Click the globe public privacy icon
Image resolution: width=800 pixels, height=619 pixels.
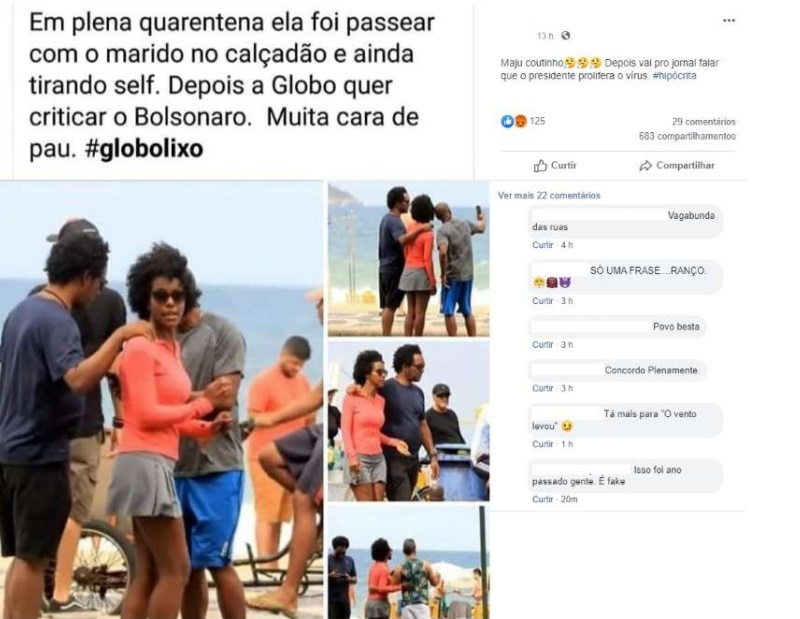pyautogui.click(x=565, y=36)
